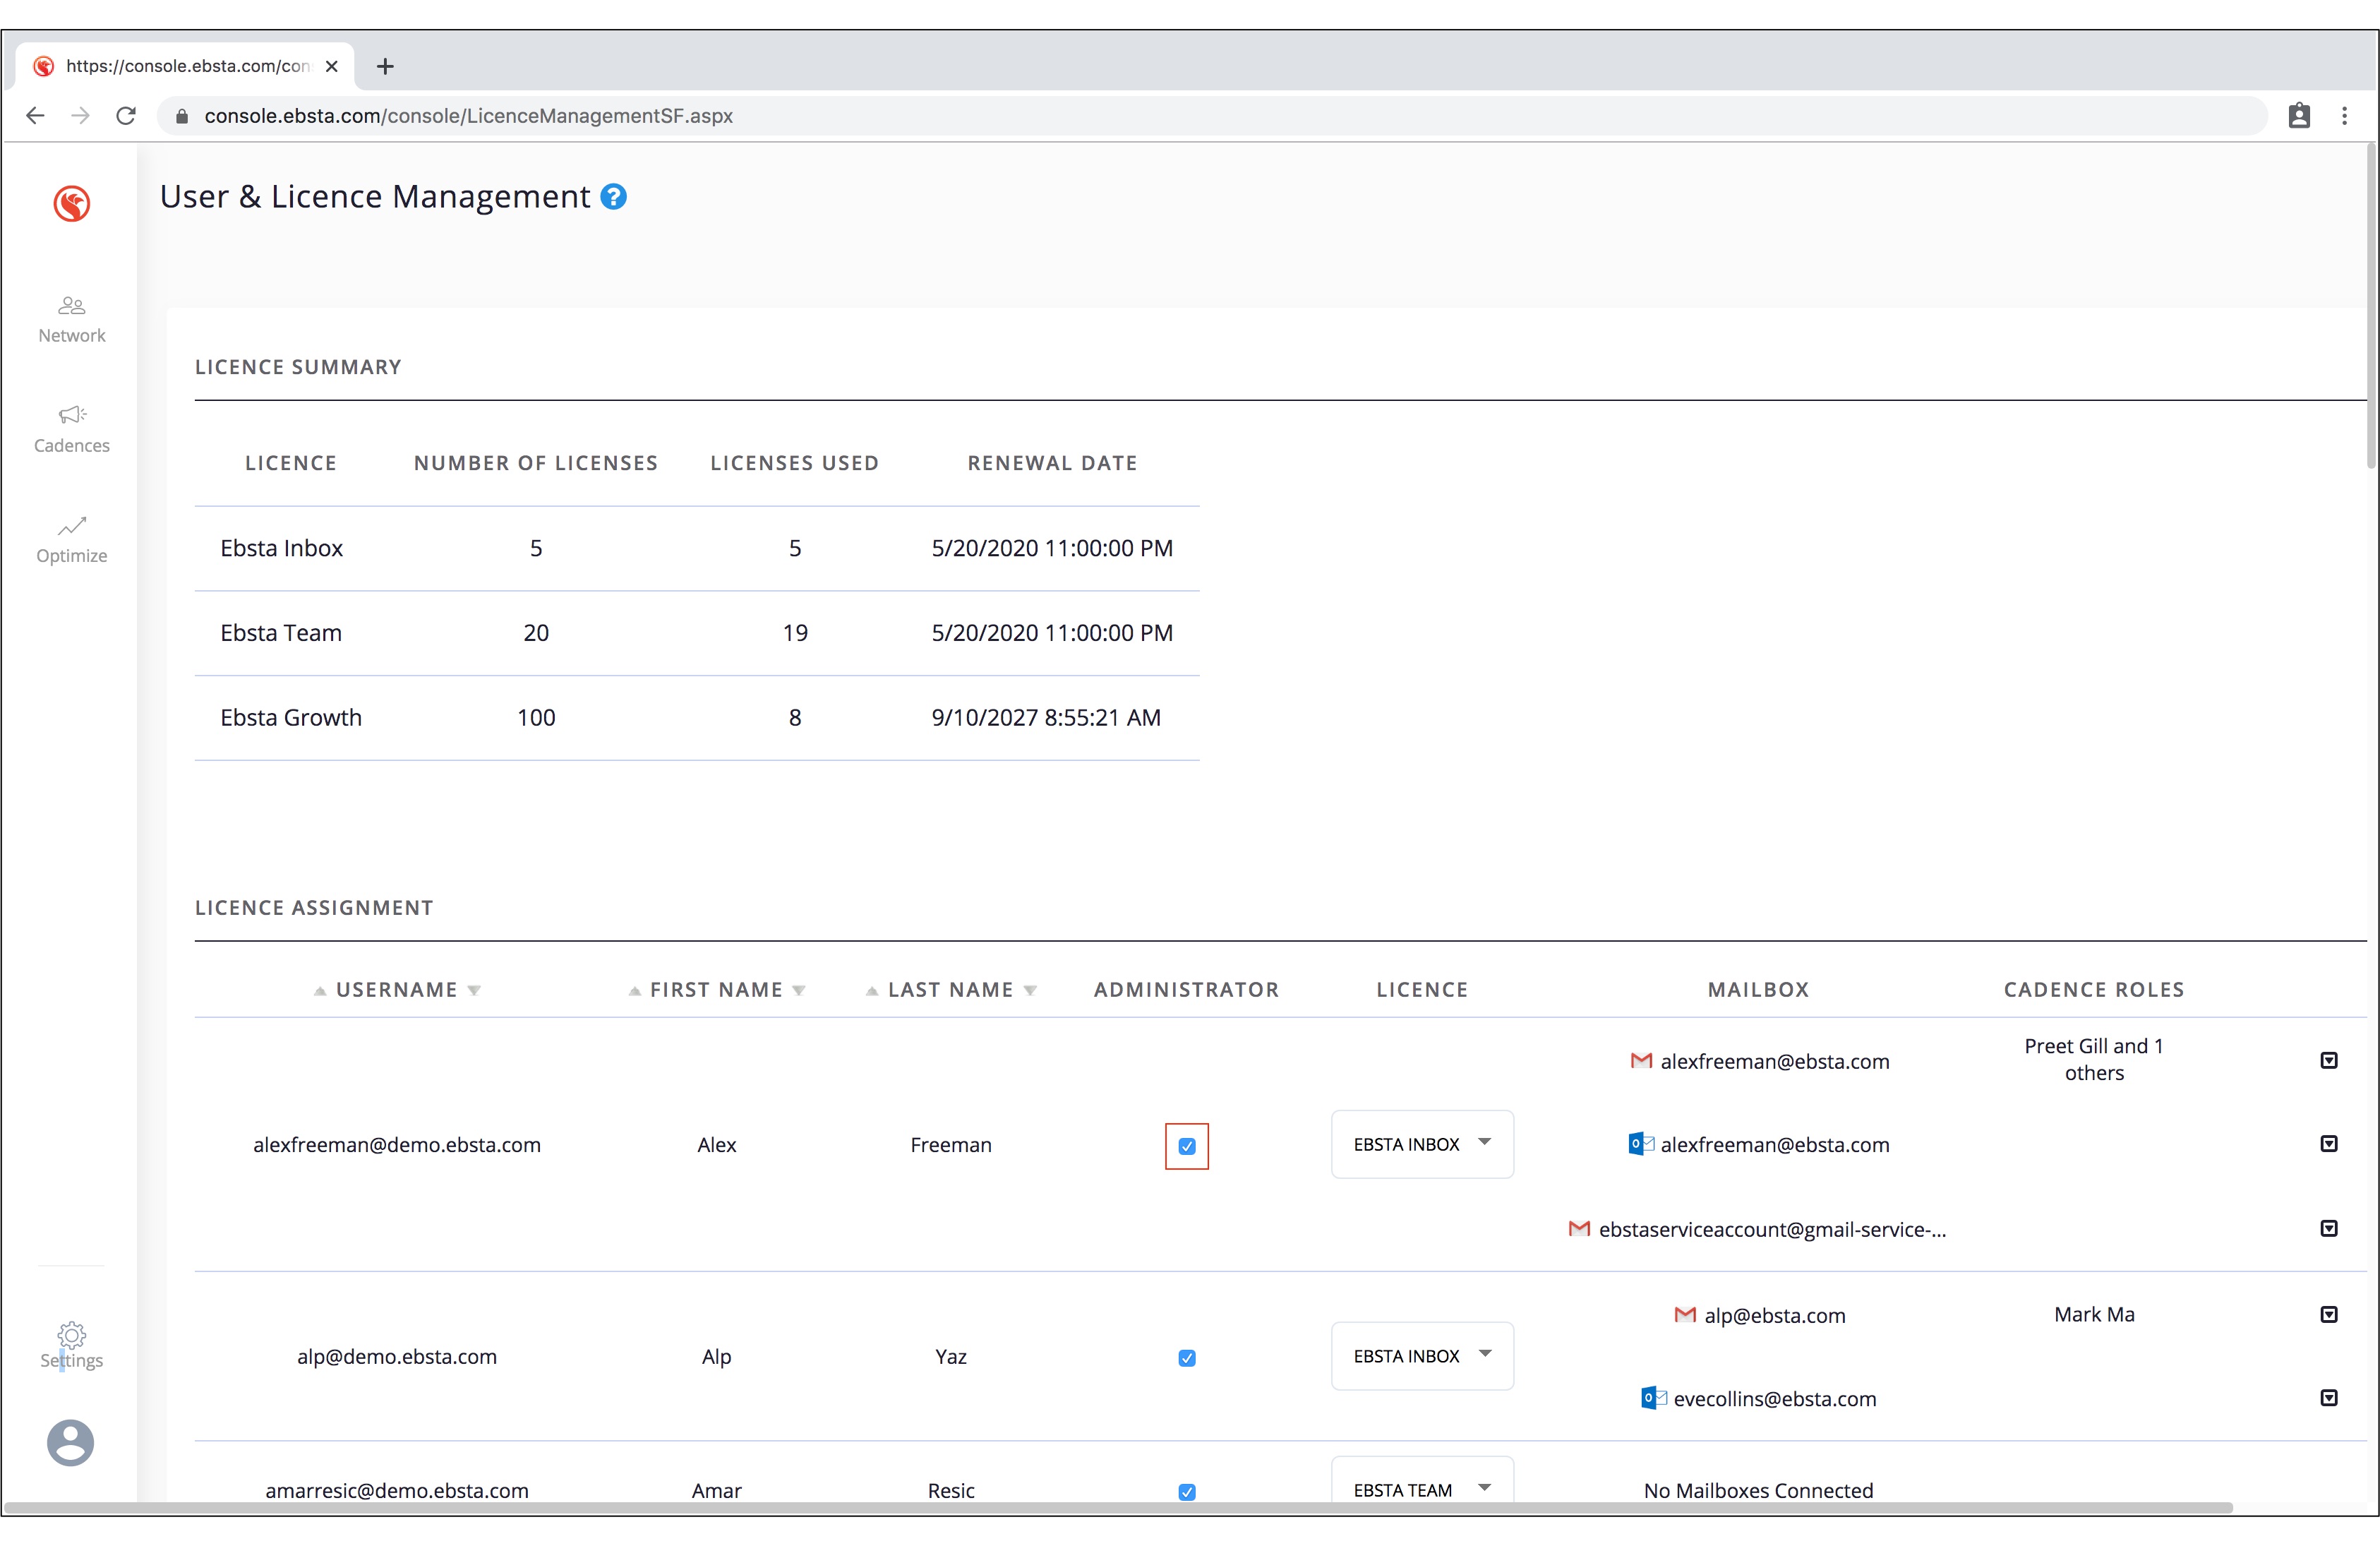Click the blue help question mark icon
The height and width of the screenshot is (1546, 2380).
click(613, 197)
